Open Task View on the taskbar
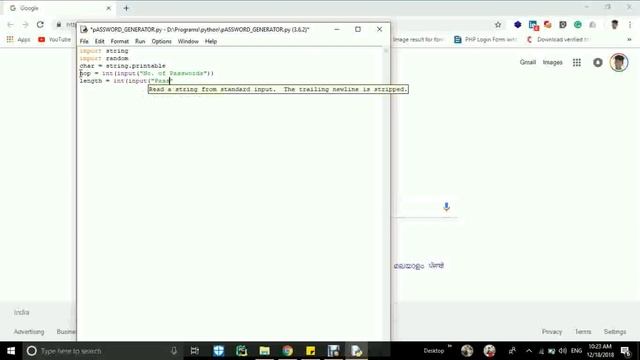 (x=195, y=351)
